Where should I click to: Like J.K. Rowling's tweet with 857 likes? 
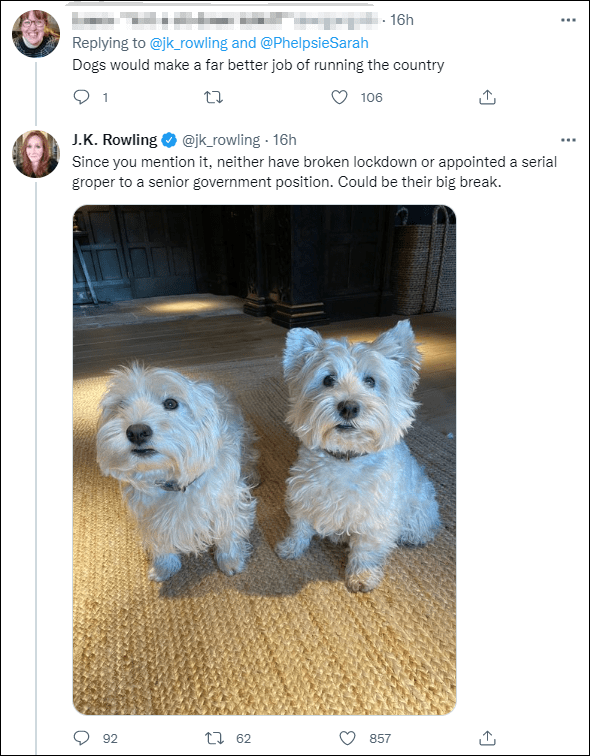(x=347, y=738)
